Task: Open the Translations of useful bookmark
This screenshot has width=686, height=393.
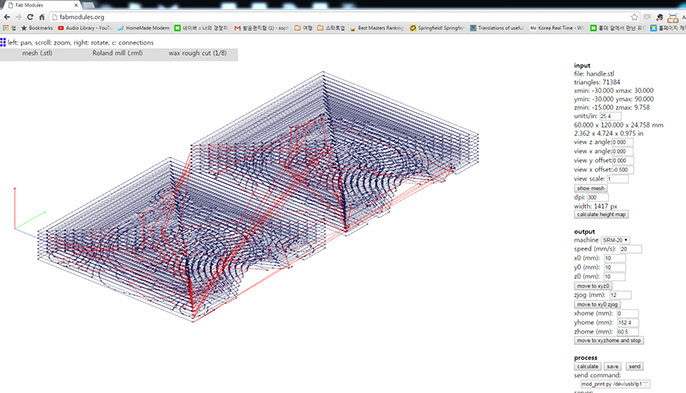Action: click(x=497, y=28)
